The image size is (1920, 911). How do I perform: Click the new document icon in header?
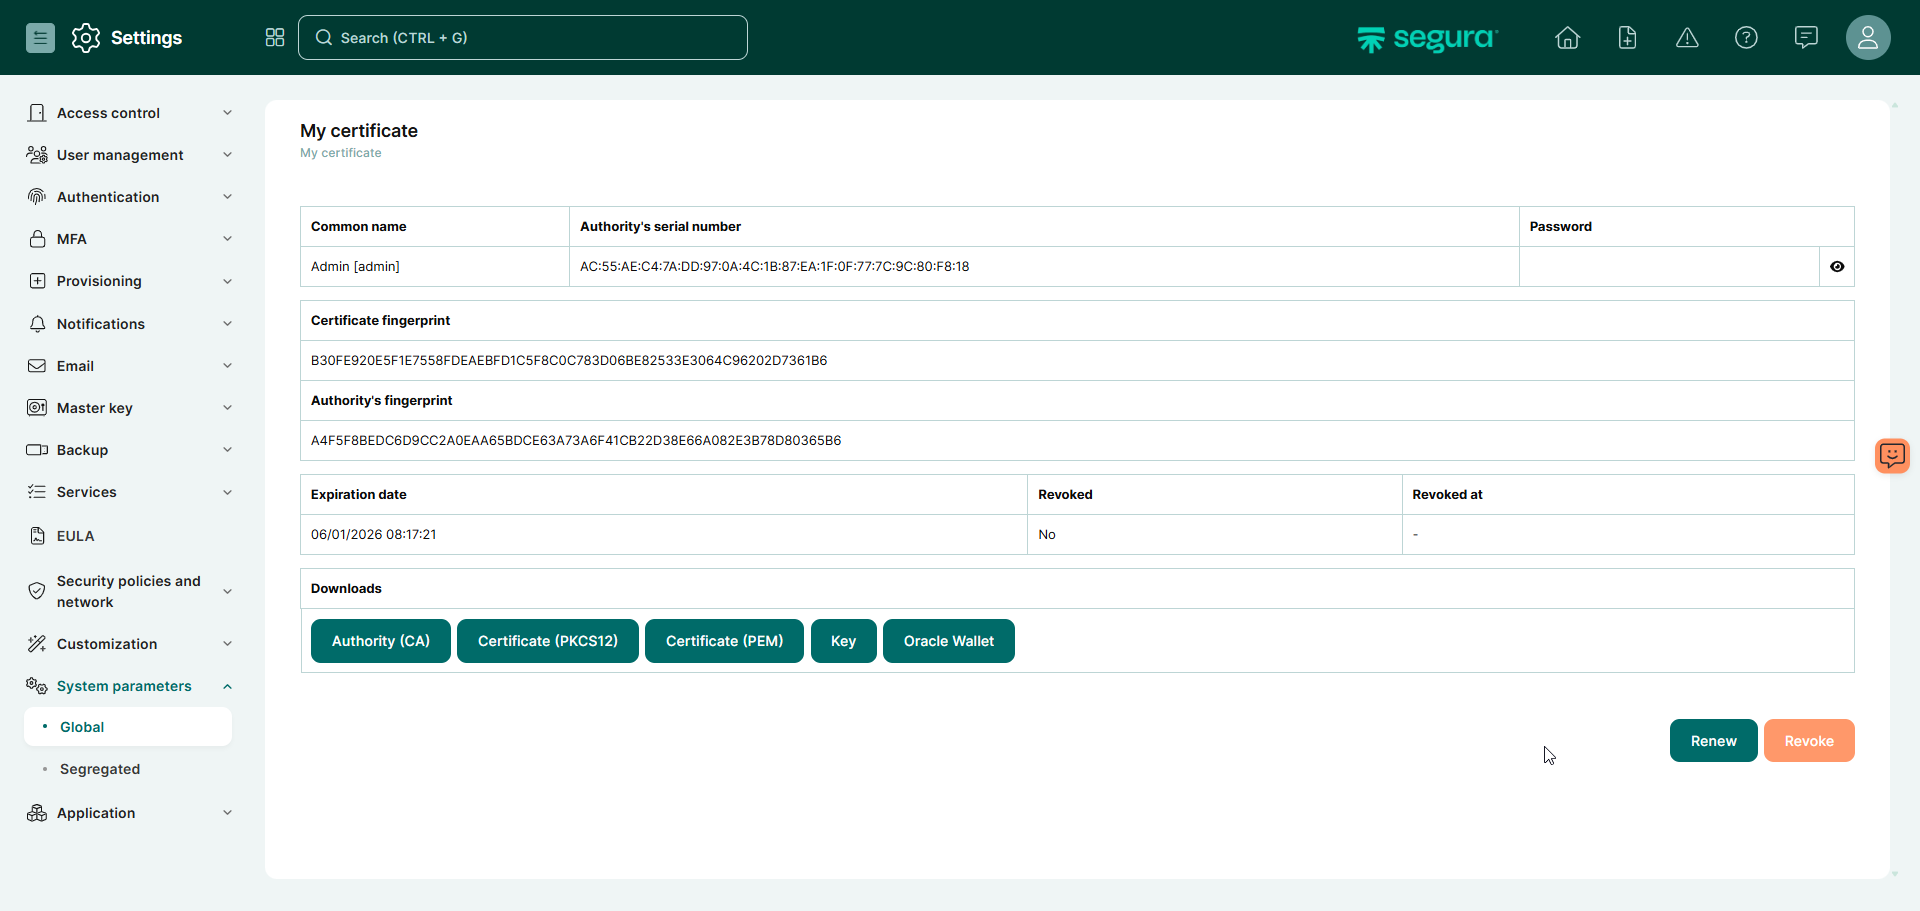tap(1627, 38)
